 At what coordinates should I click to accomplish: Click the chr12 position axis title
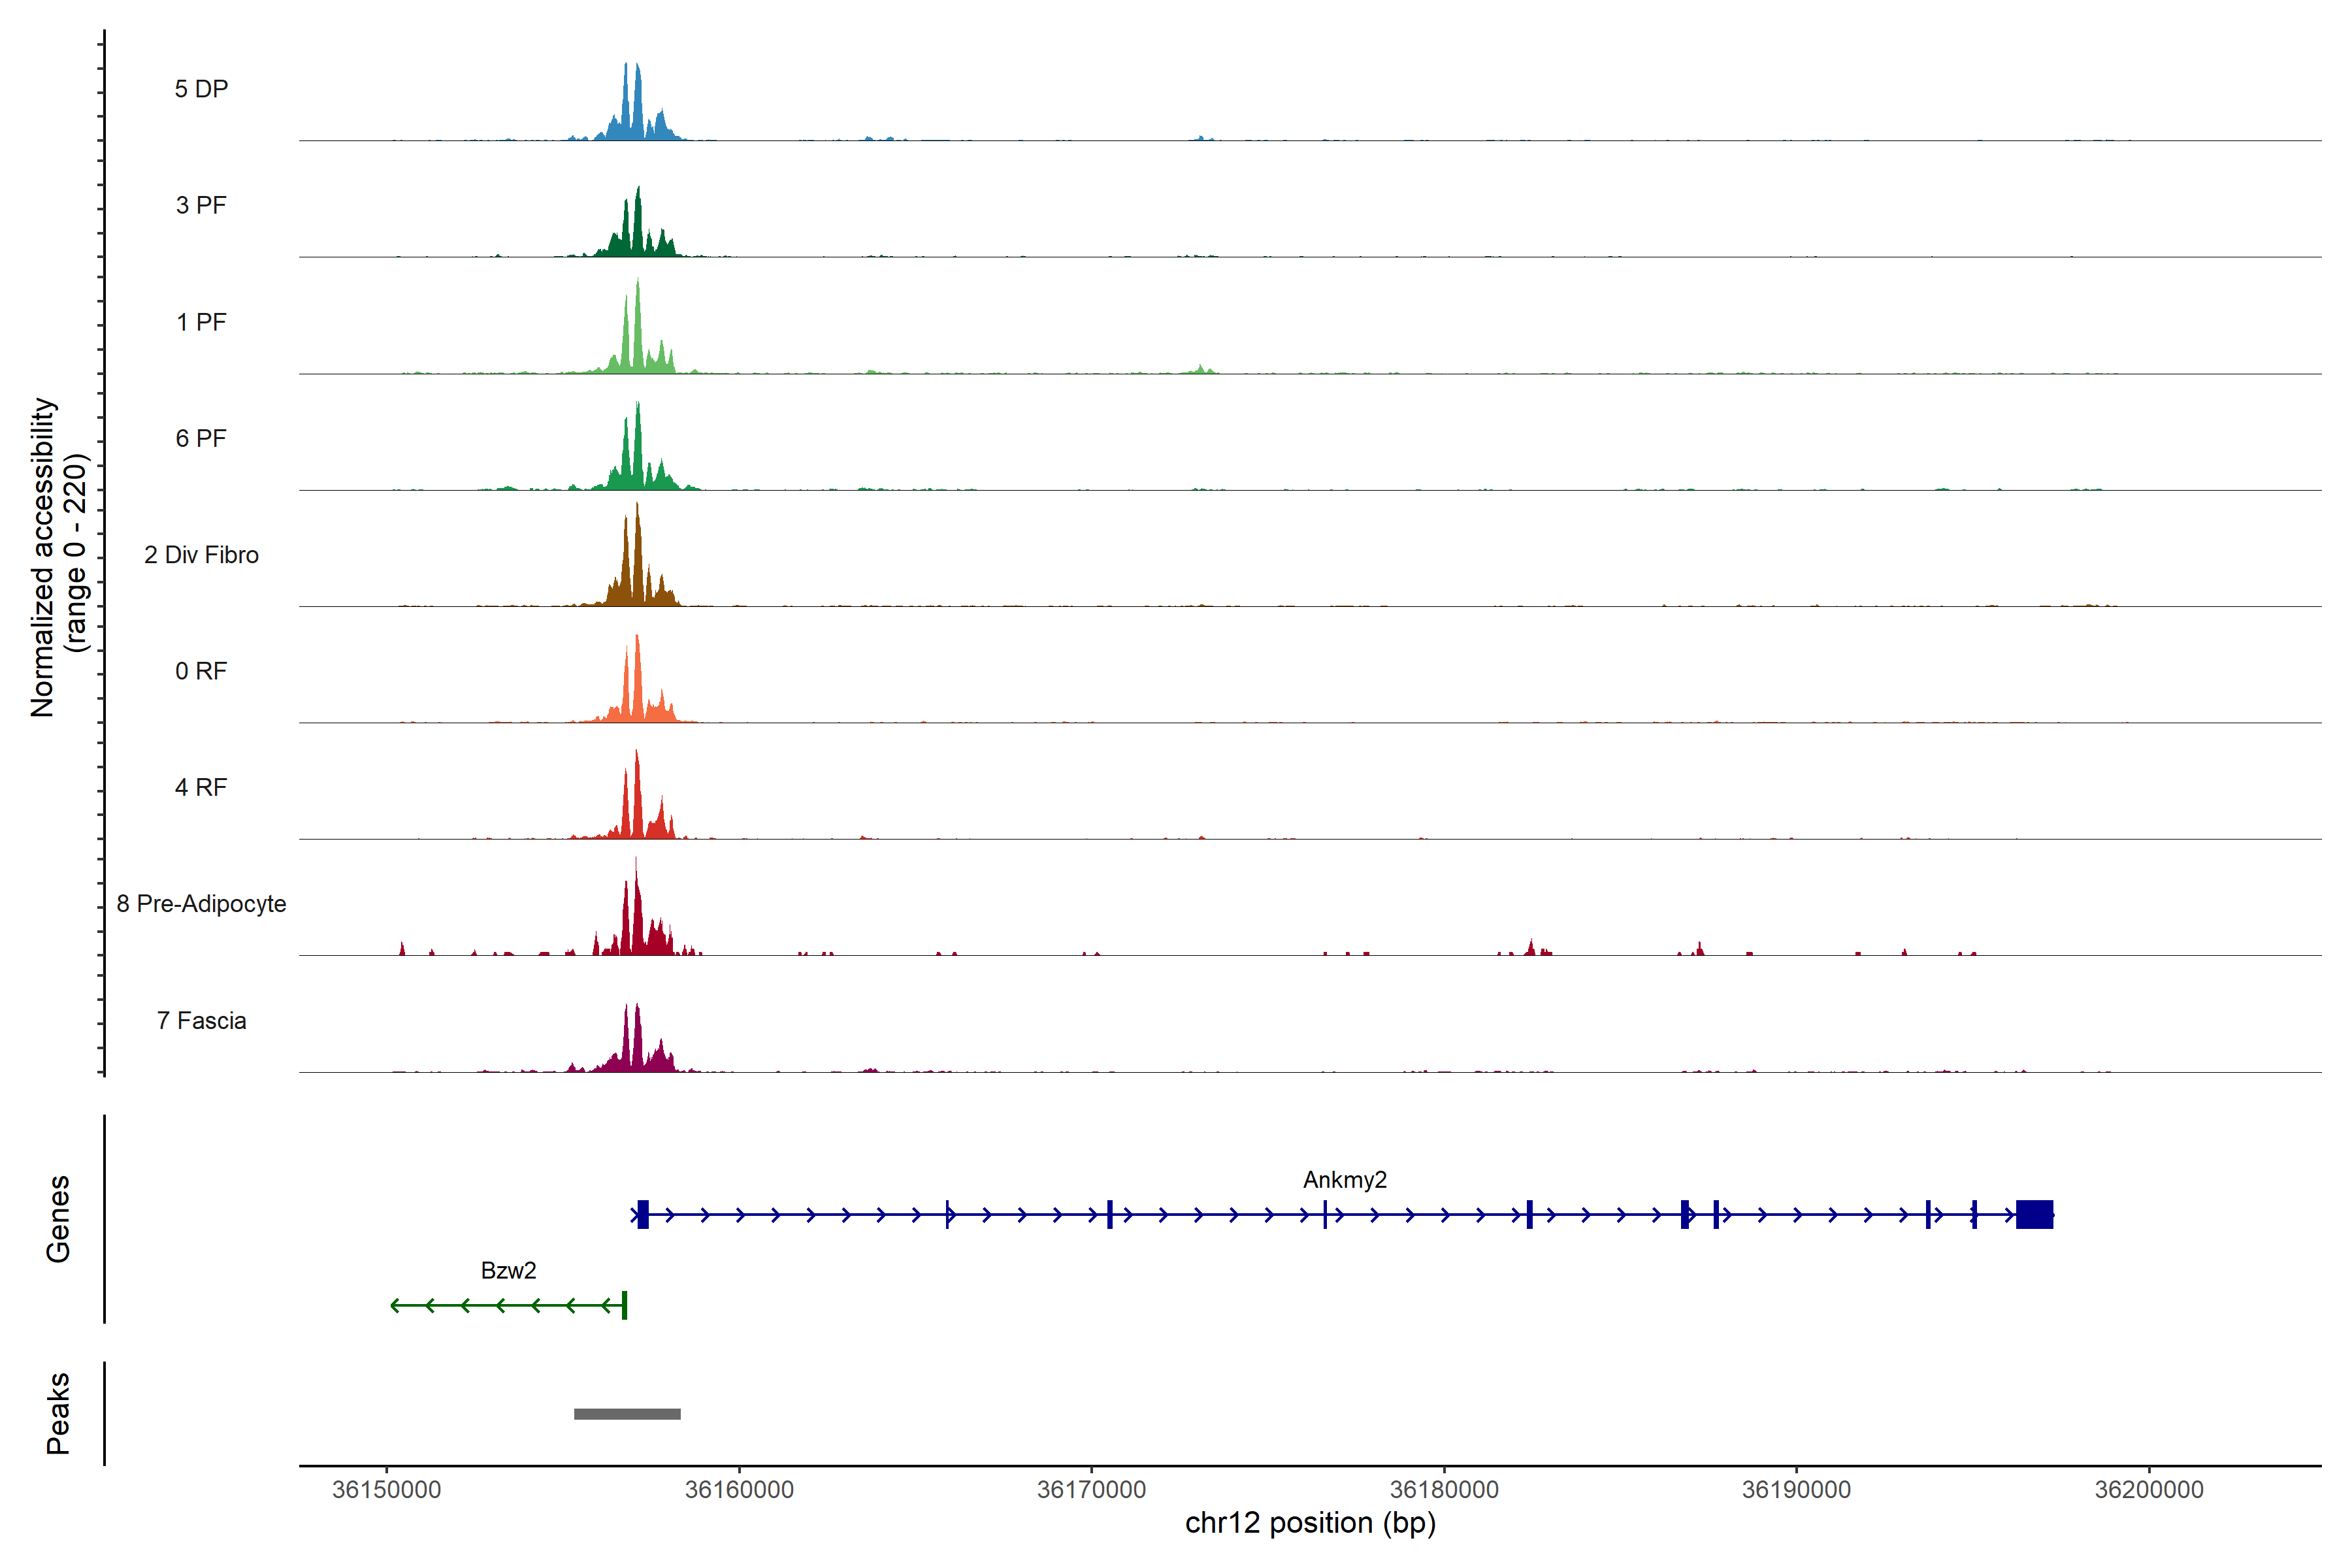point(1310,1523)
